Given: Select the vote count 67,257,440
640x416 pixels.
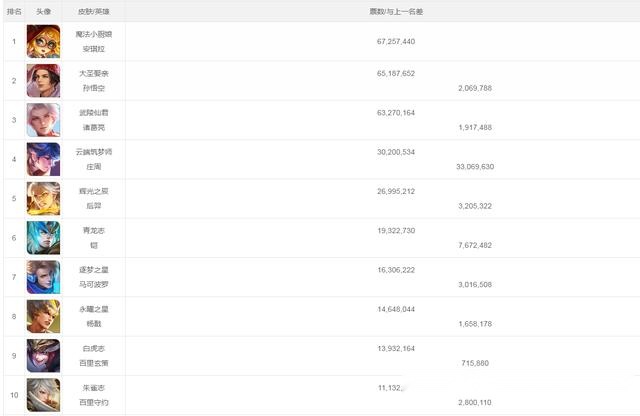Looking at the screenshot, I should (x=396, y=41).
